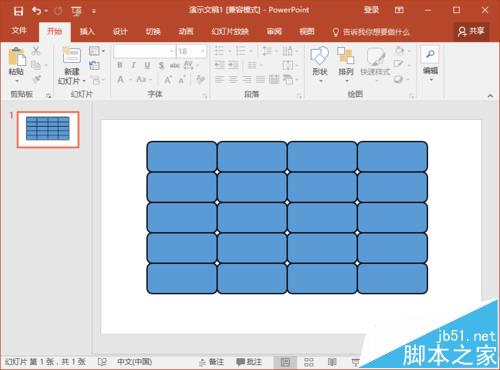Screen dimensions: 500x370
Task: Open Ribbon Display Options icon
Action: pos(399,10)
